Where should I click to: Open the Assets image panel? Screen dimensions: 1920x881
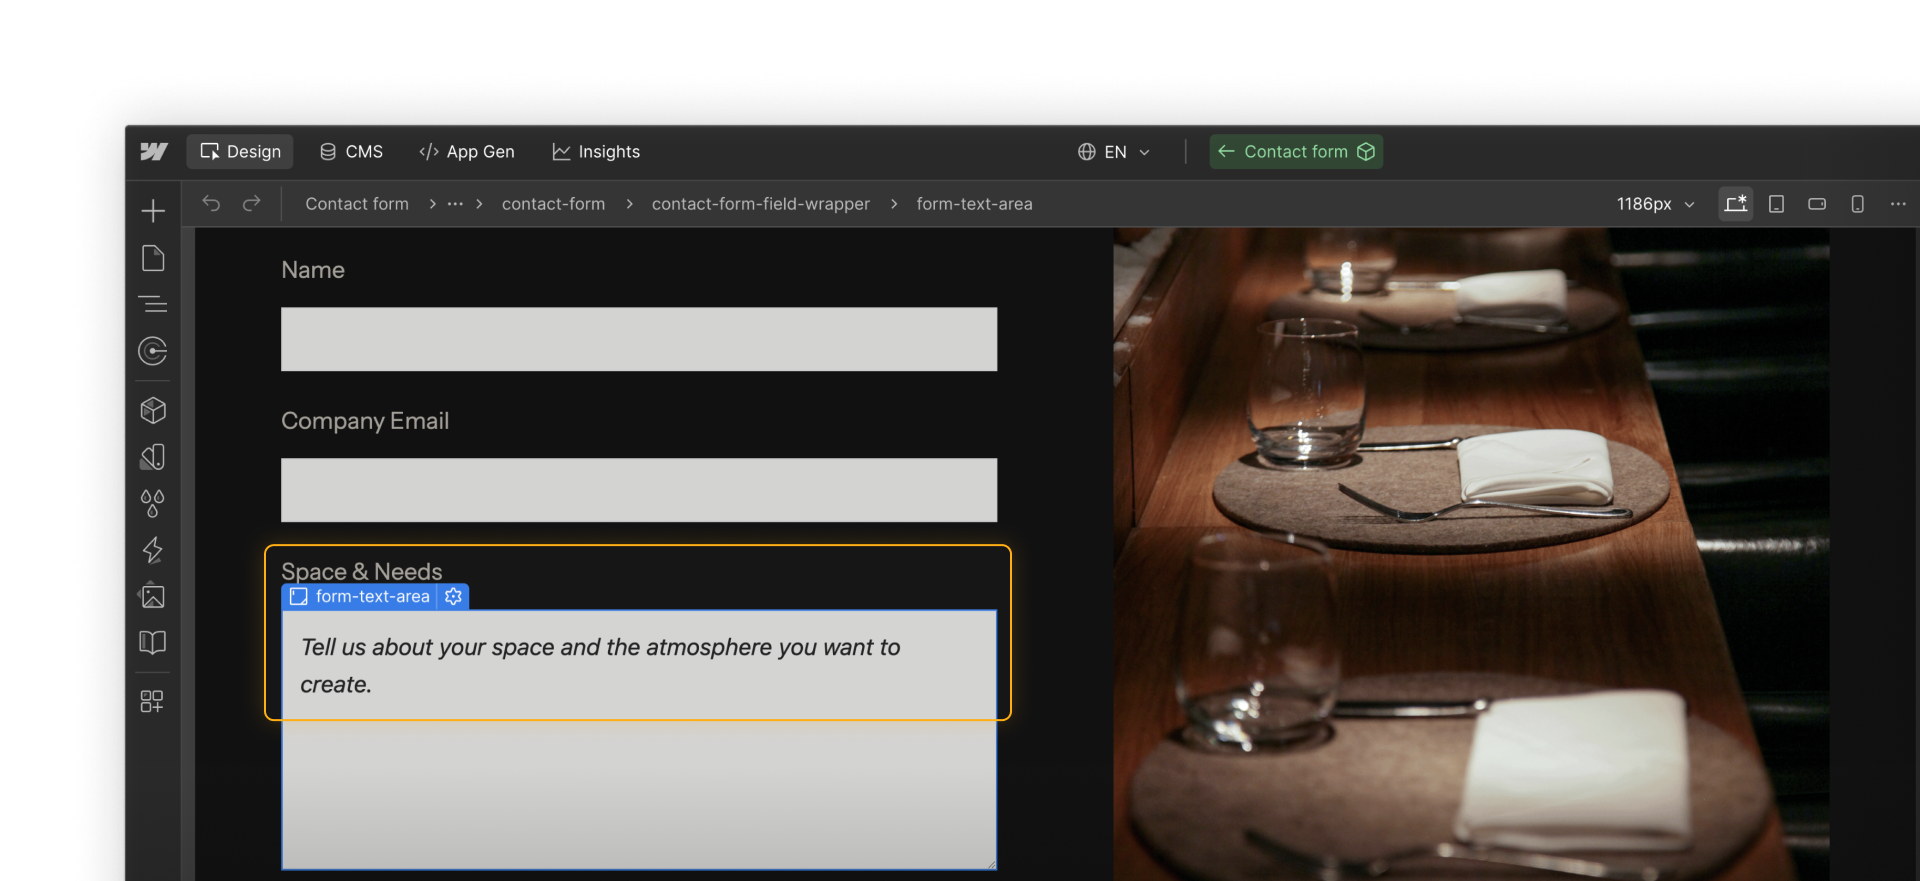tap(153, 596)
